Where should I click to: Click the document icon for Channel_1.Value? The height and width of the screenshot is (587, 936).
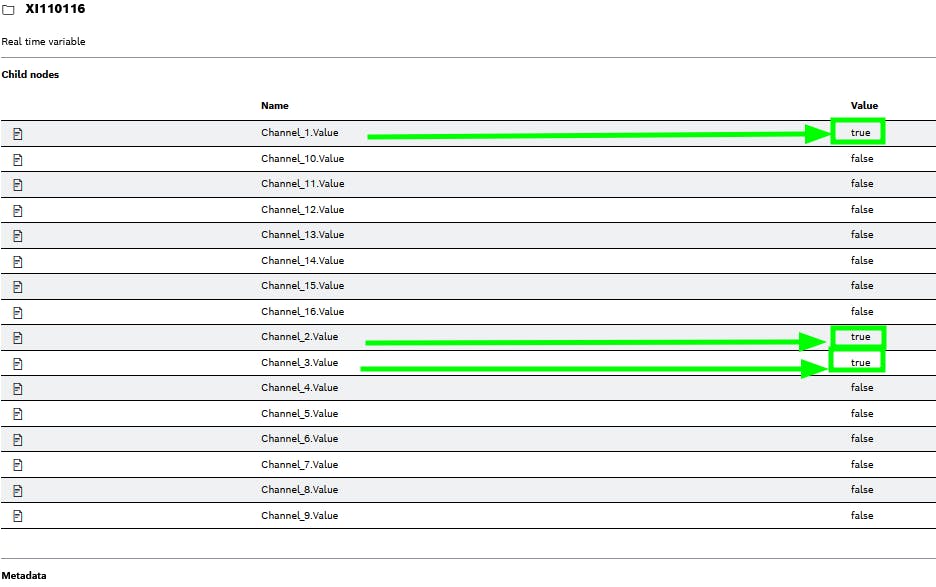pos(18,133)
